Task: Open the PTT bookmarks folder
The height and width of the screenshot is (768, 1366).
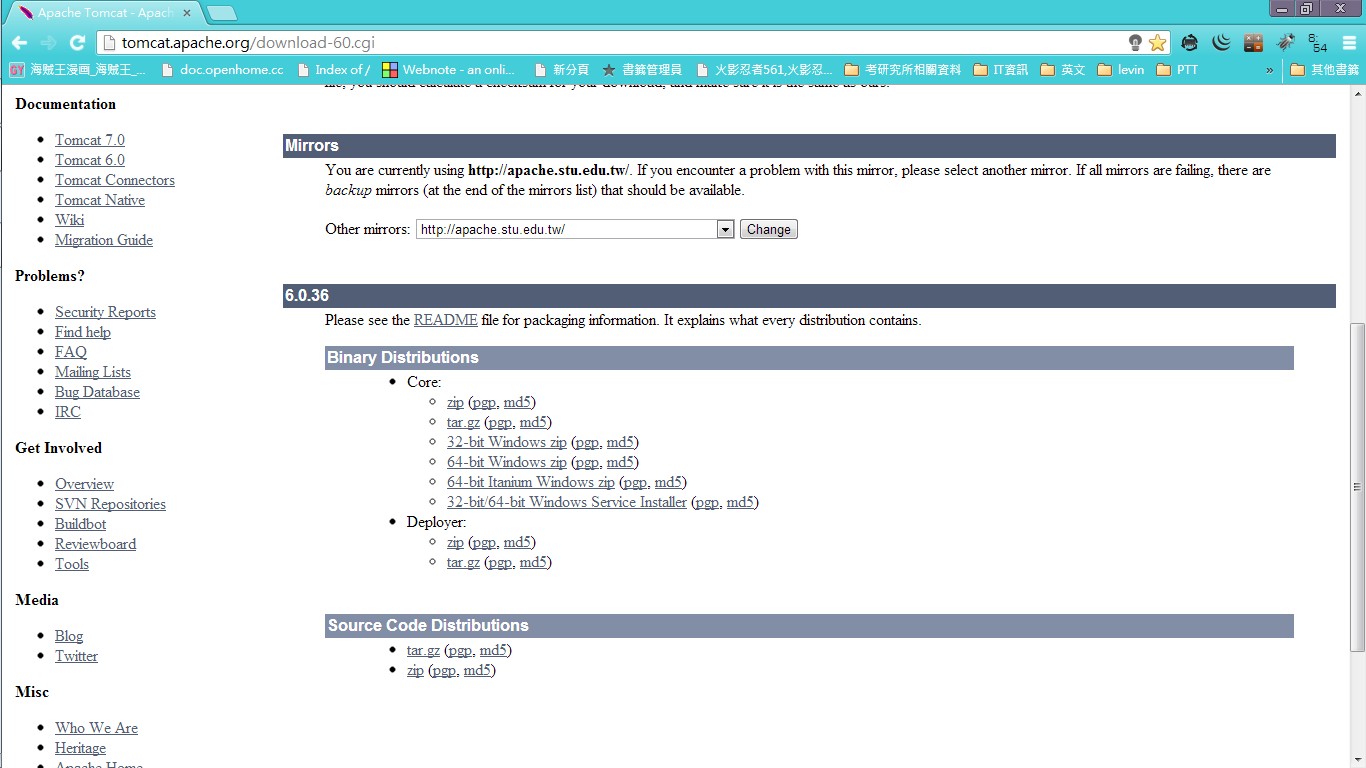Action: click(x=1177, y=70)
